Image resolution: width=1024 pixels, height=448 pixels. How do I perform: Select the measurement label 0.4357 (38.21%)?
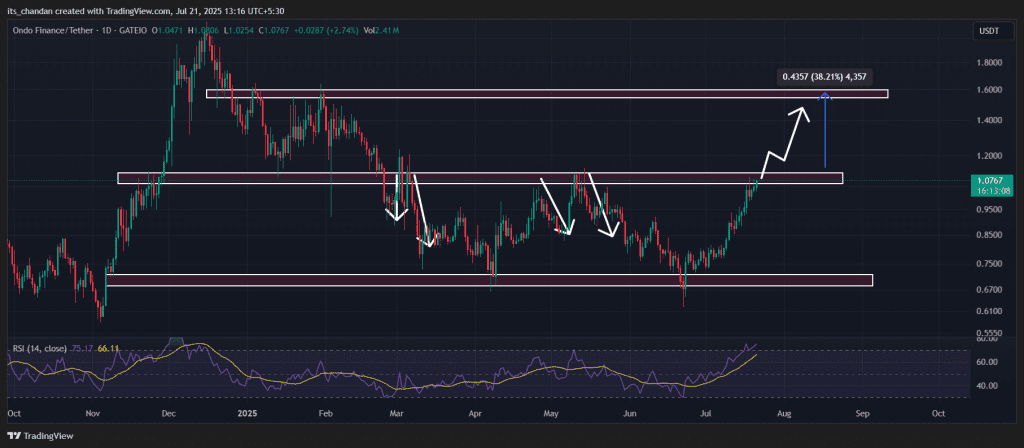[824, 77]
